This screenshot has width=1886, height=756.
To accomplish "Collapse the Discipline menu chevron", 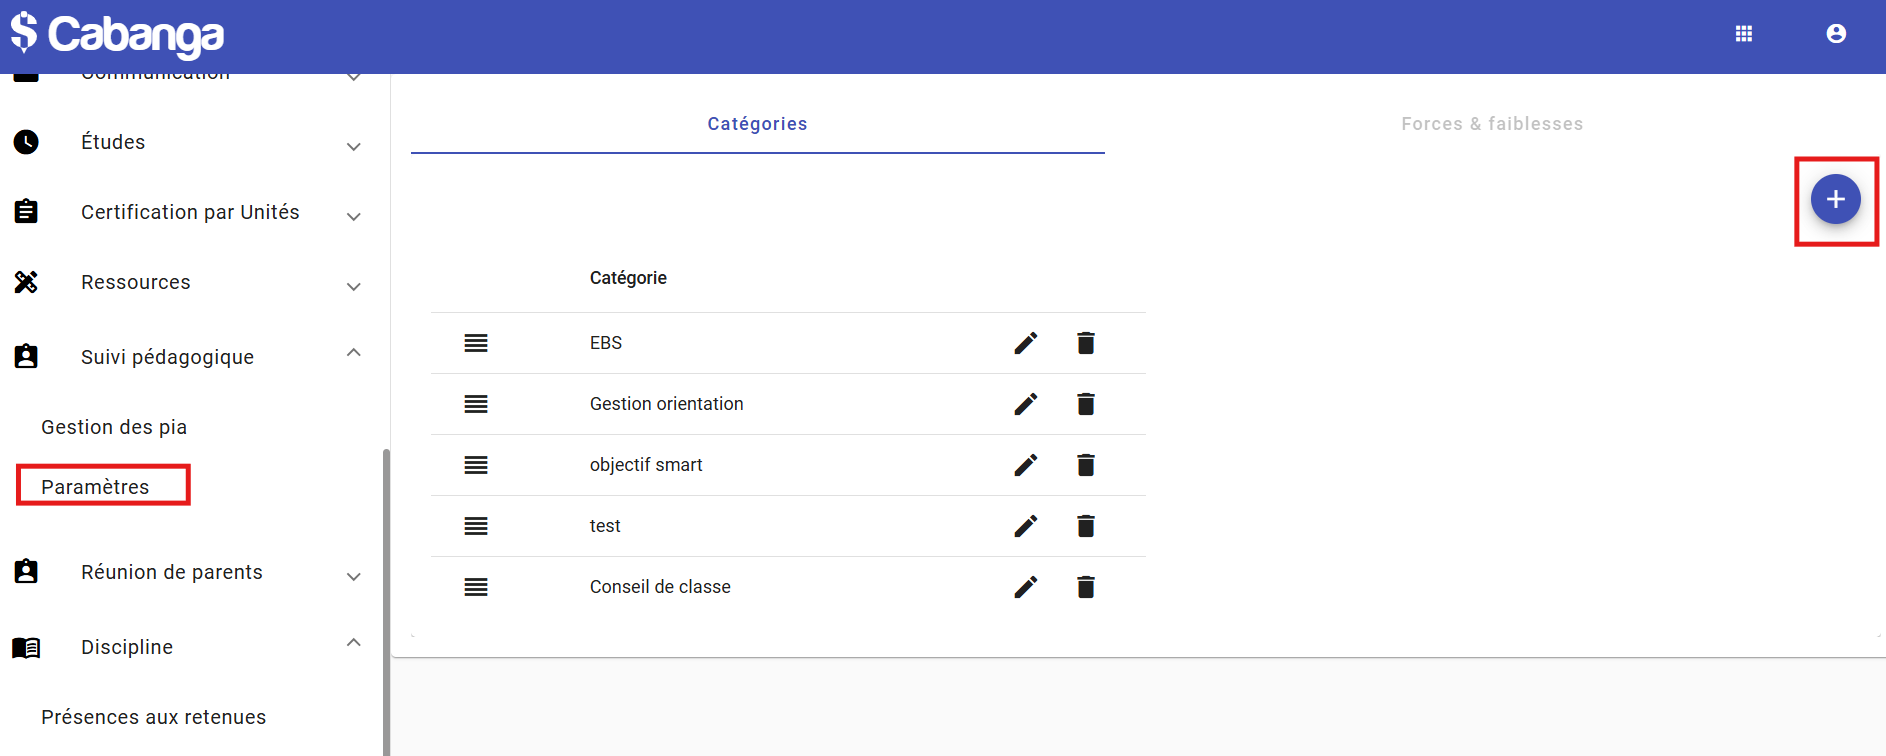I will 354,642.
